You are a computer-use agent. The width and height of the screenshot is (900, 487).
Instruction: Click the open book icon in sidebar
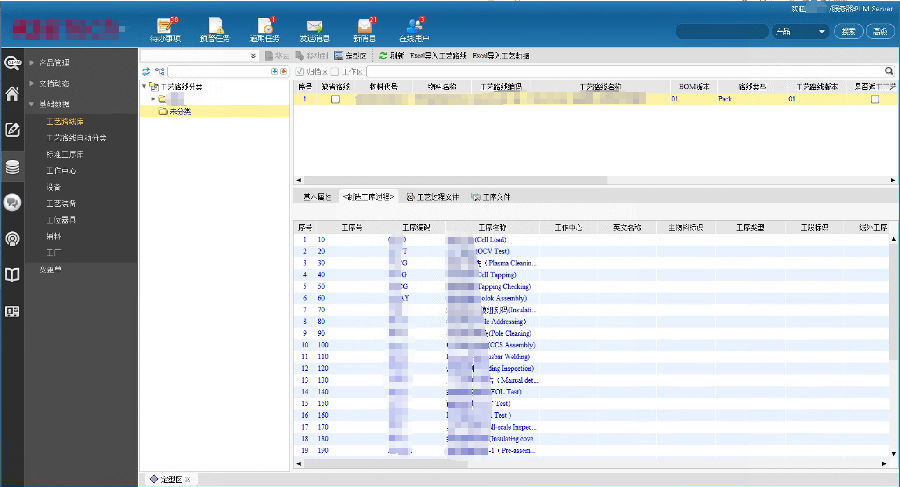tap(13, 274)
